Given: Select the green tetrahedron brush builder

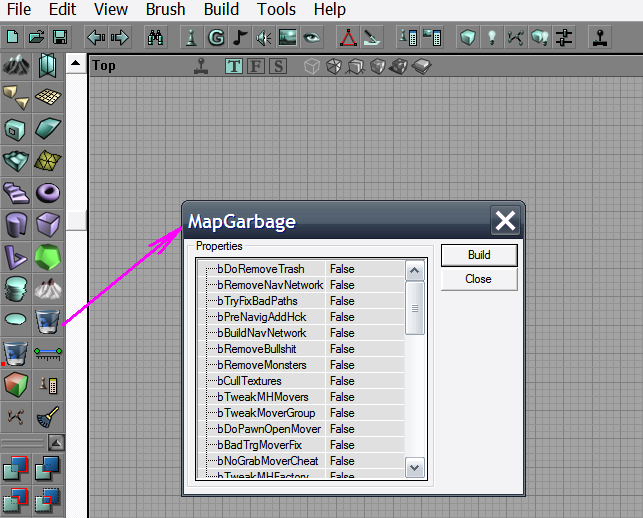Looking at the screenshot, I should [x=47, y=256].
